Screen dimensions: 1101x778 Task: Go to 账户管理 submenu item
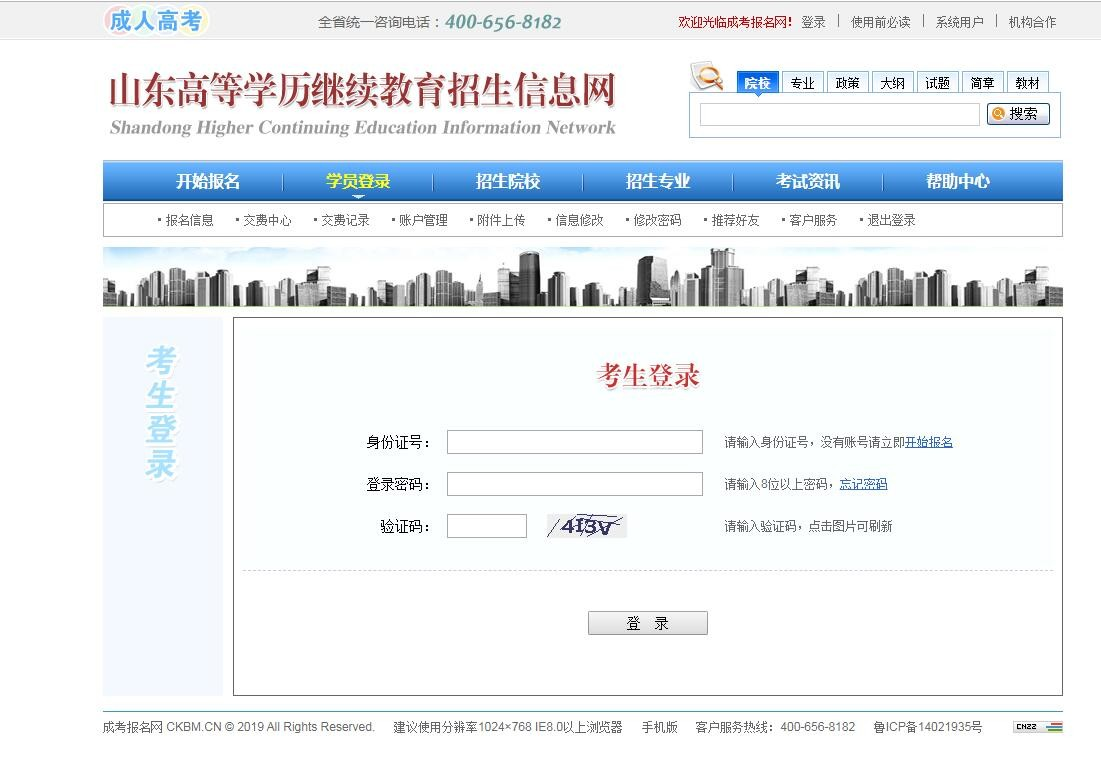click(x=423, y=220)
